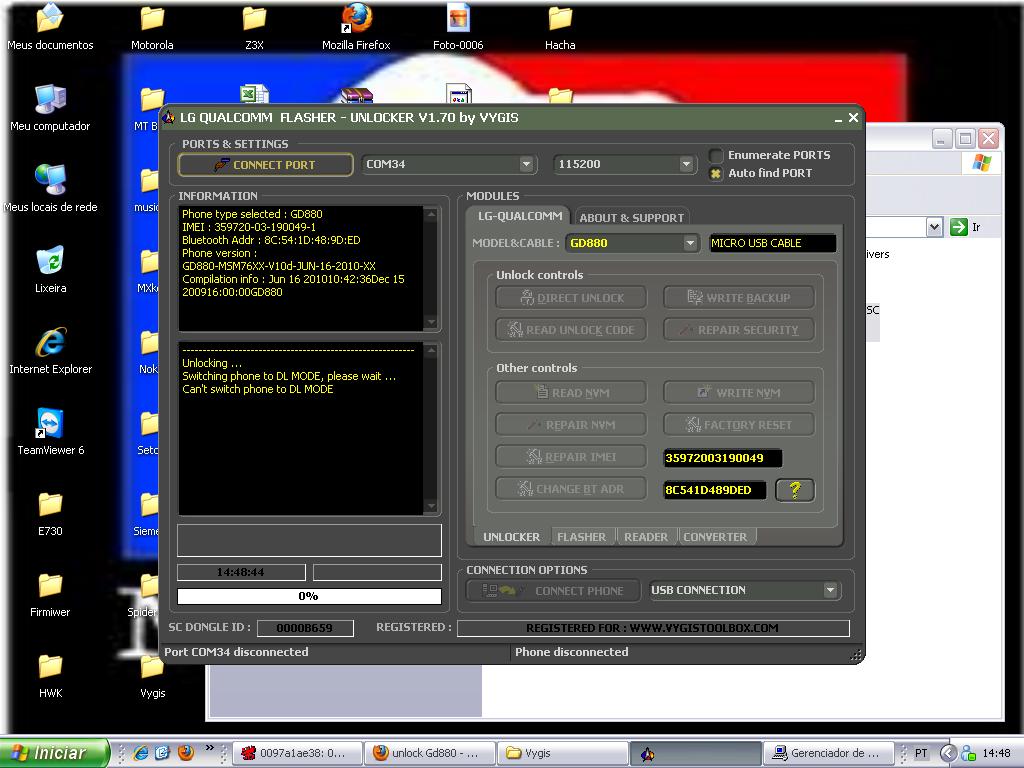Click the WRITE NVM button

[739, 393]
